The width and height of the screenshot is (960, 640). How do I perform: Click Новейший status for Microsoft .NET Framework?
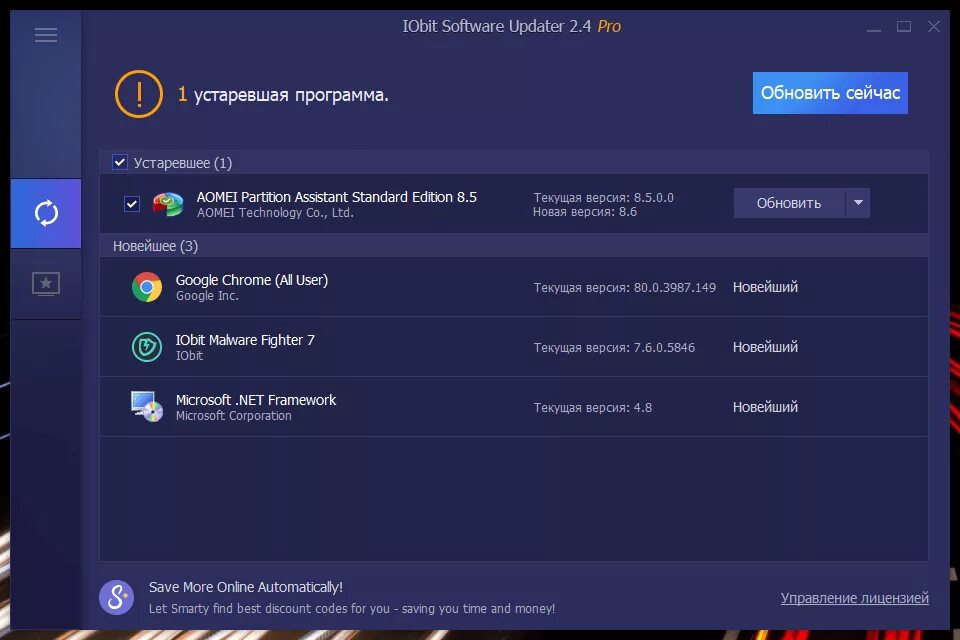(x=765, y=407)
